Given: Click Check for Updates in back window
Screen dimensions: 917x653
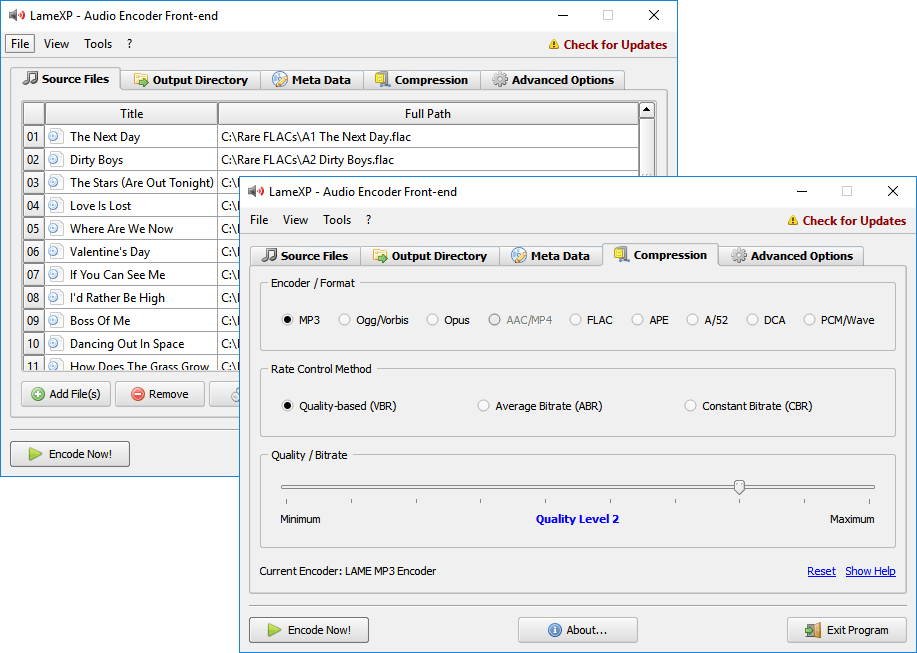Looking at the screenshot, I should click(x=615, y=44).
